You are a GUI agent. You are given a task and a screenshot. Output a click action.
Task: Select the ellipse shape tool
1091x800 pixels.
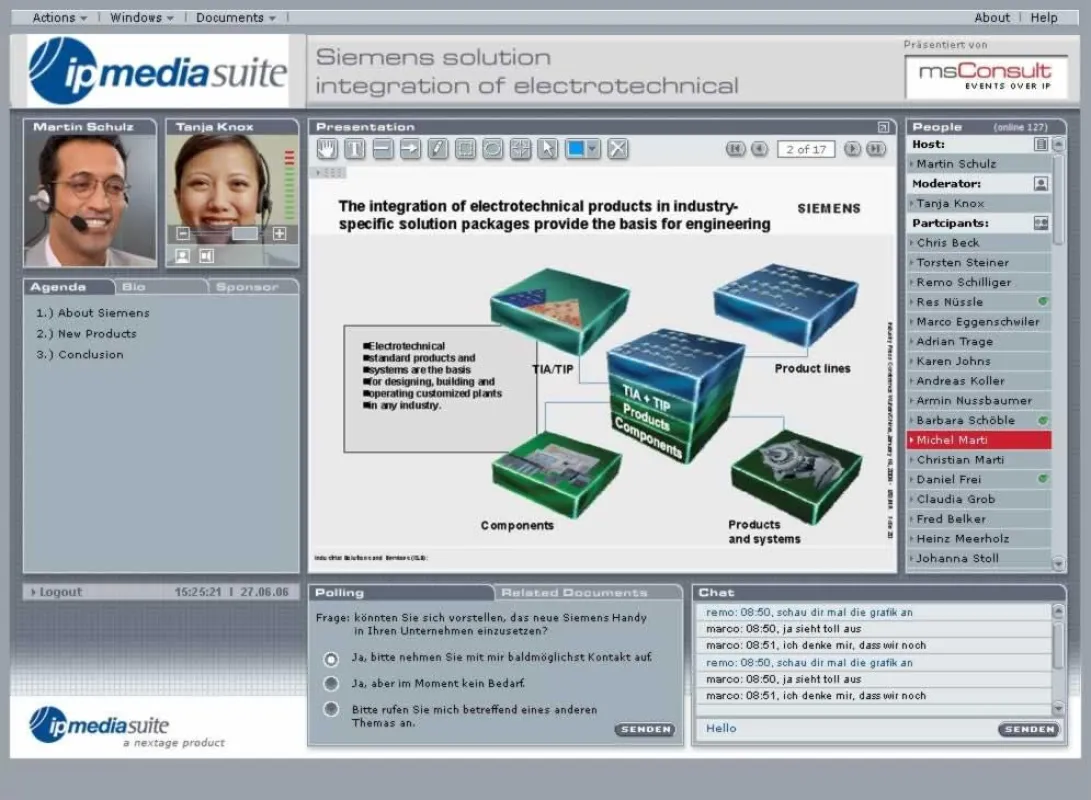point(493,149)
